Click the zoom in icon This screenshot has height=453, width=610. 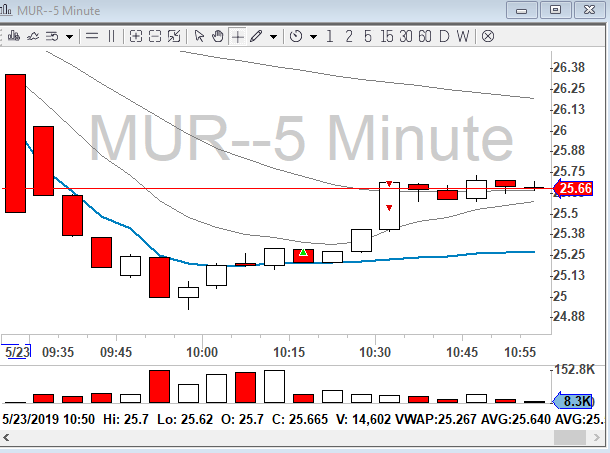point(135,36)
